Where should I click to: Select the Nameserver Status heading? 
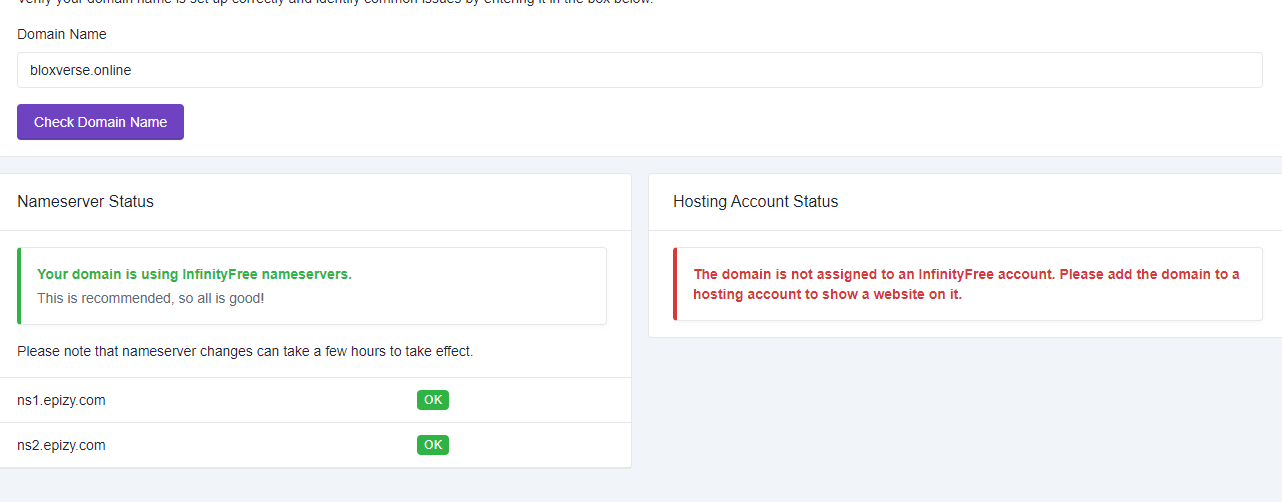coord(86,201)
